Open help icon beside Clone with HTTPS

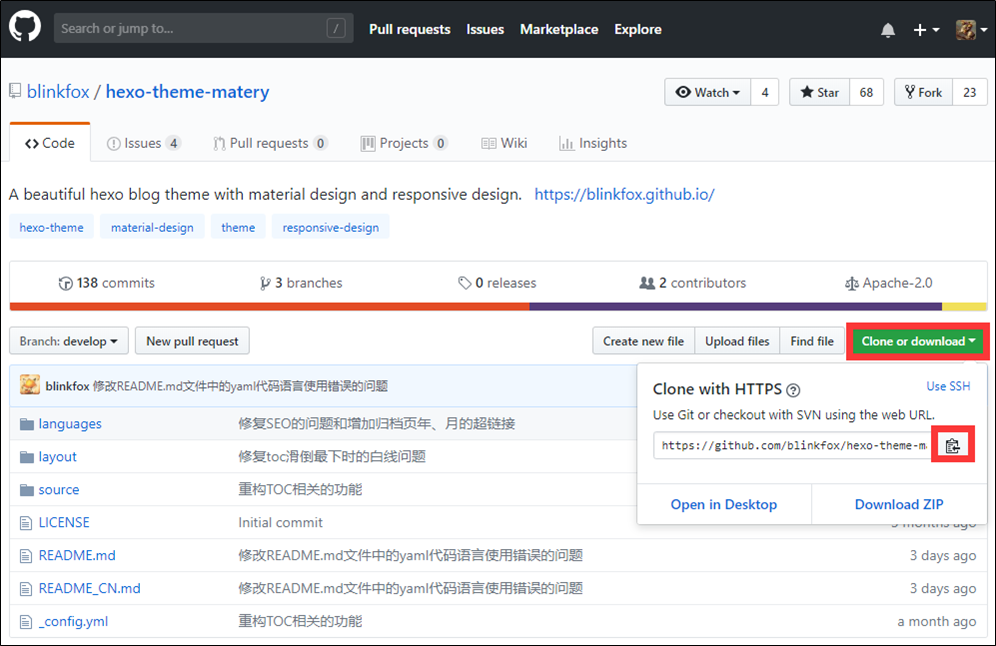click(793, 390)
